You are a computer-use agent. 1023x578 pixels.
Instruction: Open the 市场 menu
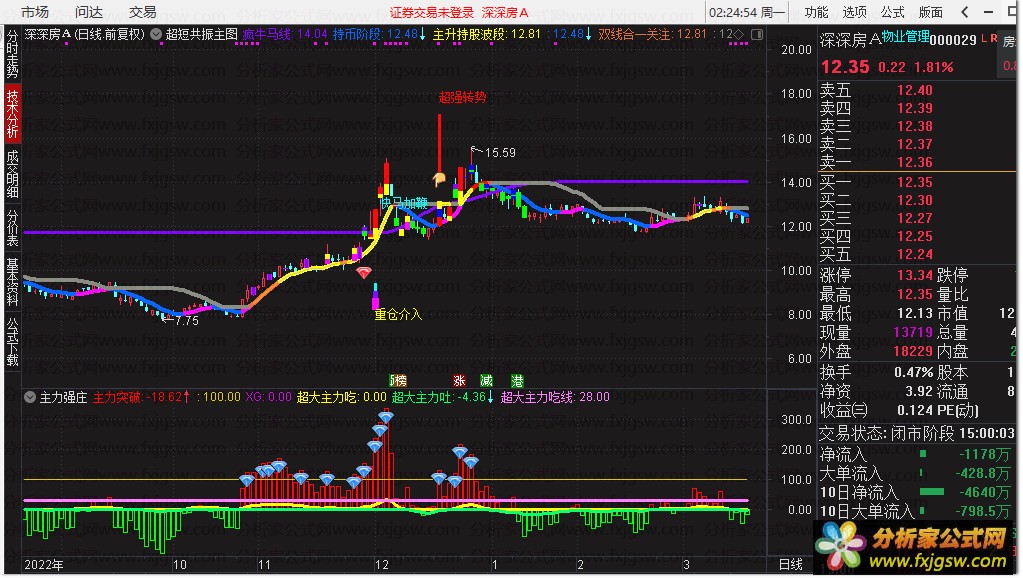click(x=35, y=12)
